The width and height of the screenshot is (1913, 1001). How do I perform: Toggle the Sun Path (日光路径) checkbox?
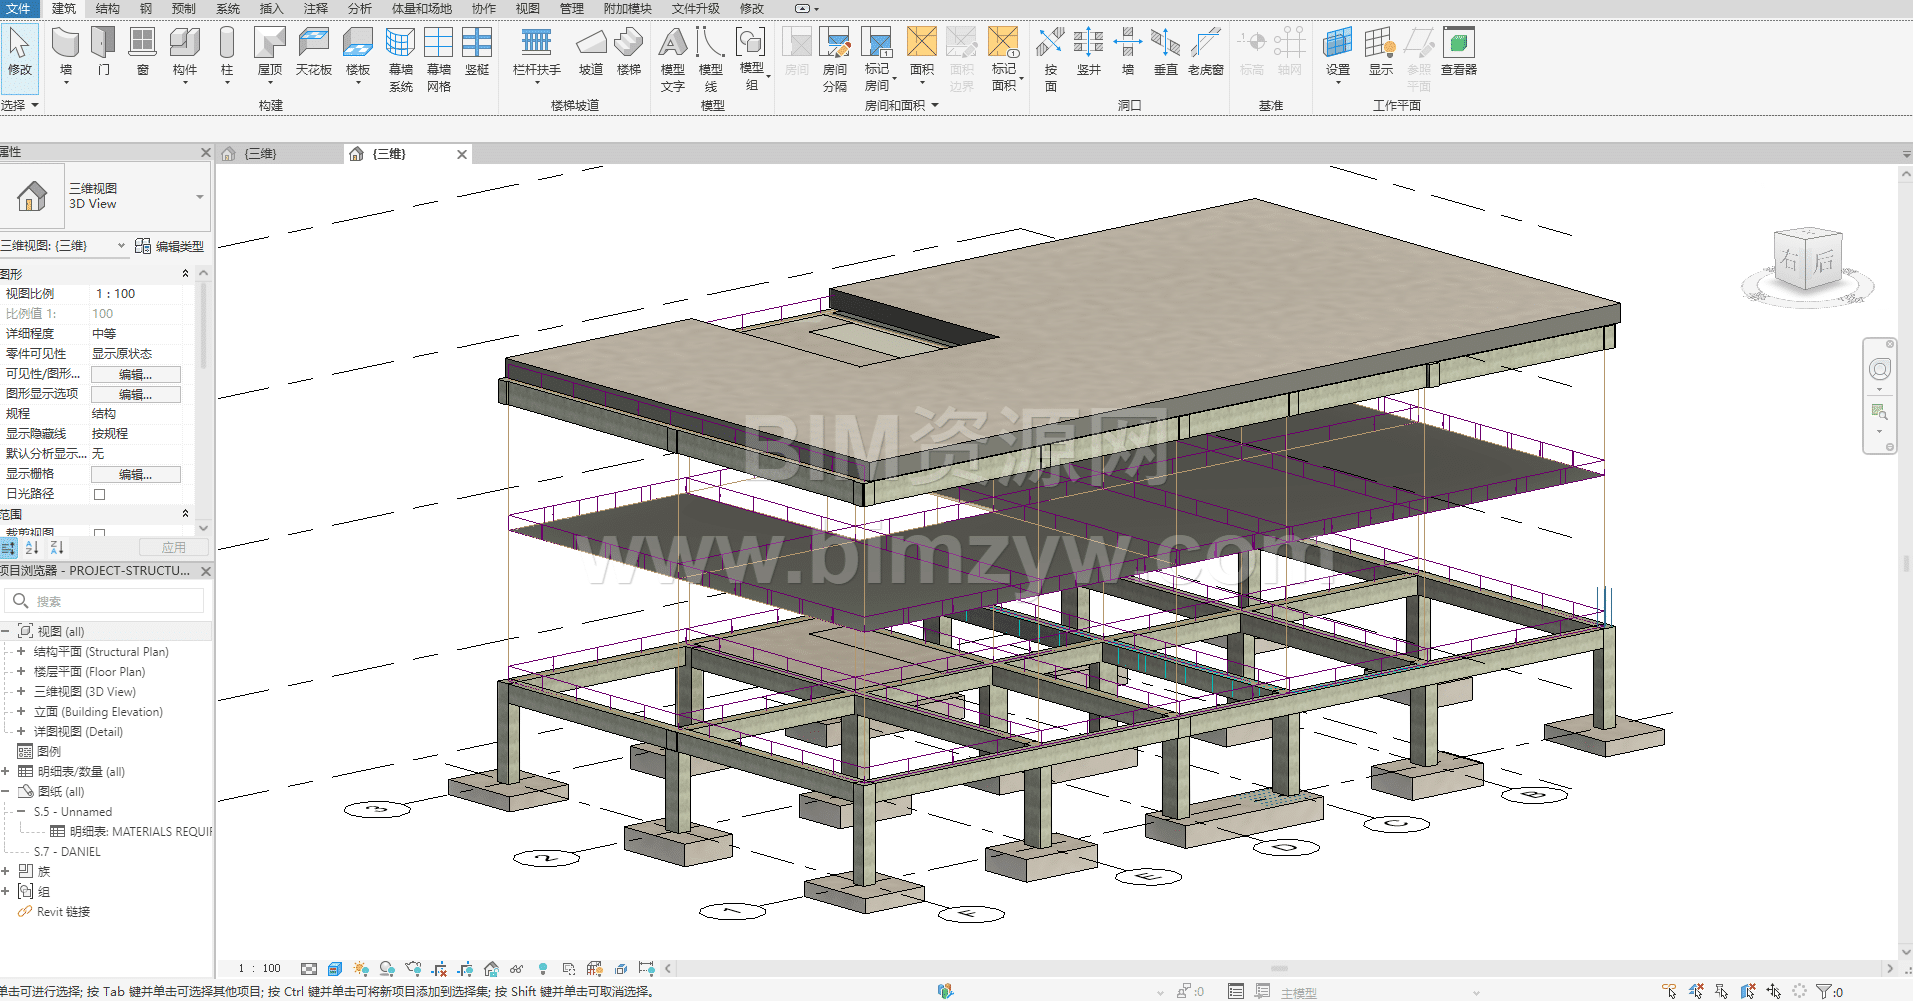click(99, 494)
